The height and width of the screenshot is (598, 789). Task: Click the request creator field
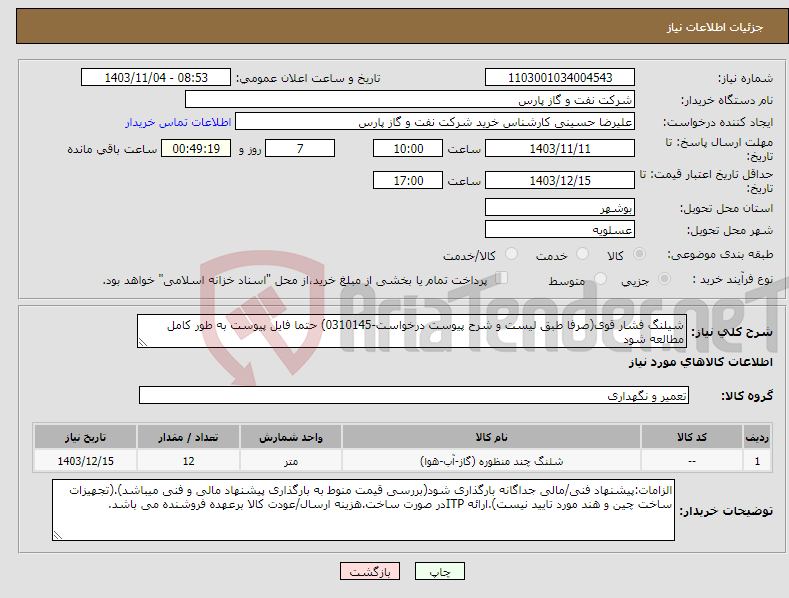point(435,121)
